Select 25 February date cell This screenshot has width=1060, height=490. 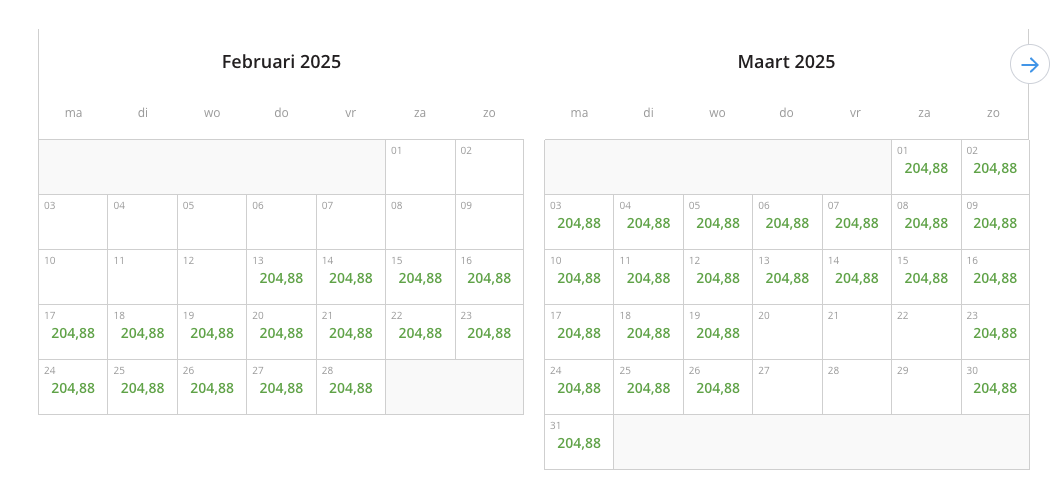143,387
